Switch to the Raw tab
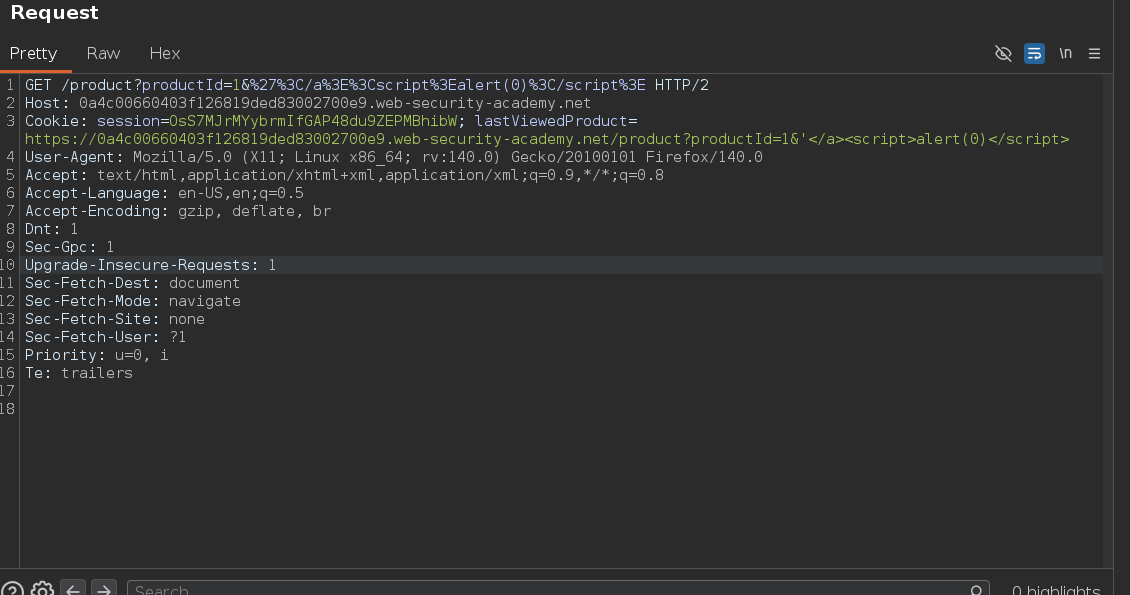 pyautogui.click(x=103, y=53)
